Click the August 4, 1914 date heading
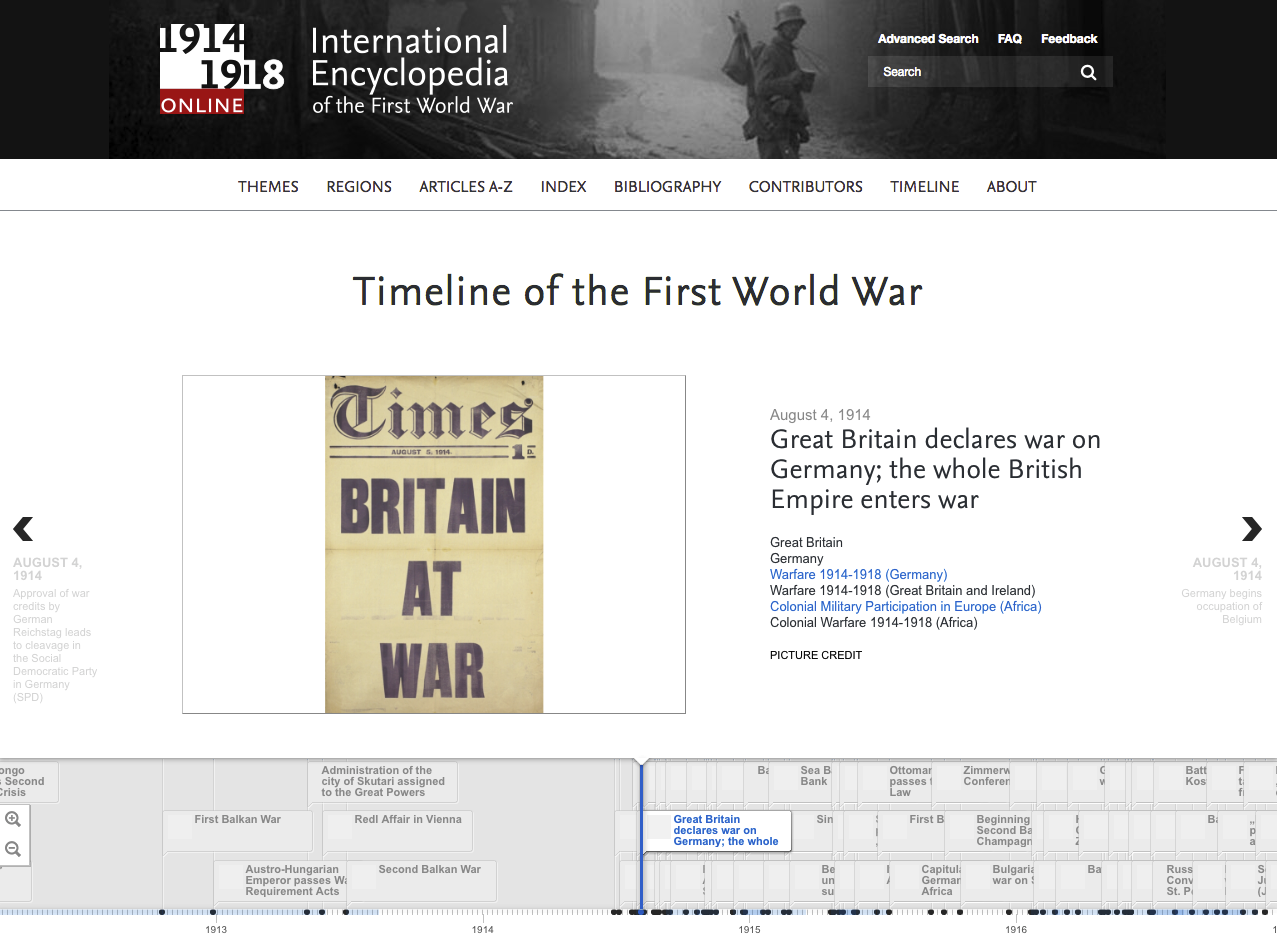 click(820, 415)
